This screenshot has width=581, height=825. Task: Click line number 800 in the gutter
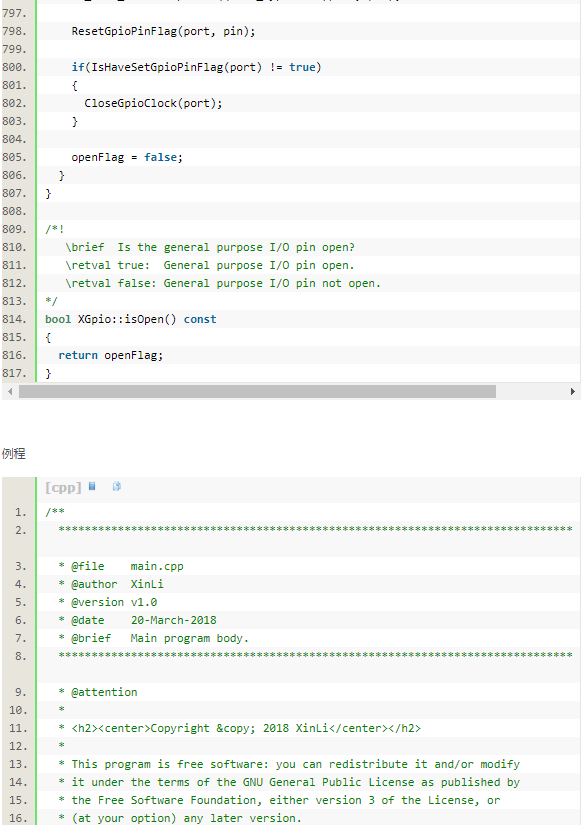[14, 67]
